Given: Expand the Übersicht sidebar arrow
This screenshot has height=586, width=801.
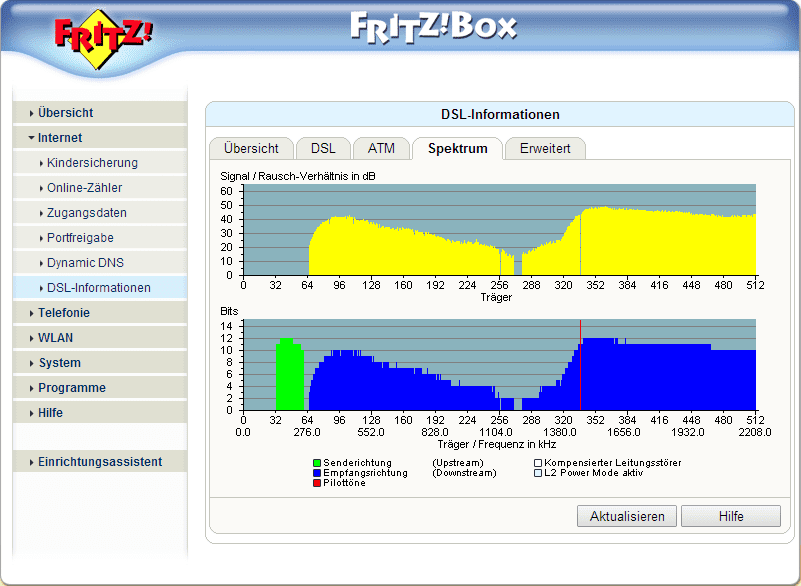Looking at the screenshot, I should pyautogui.click(x=32, y=113).
